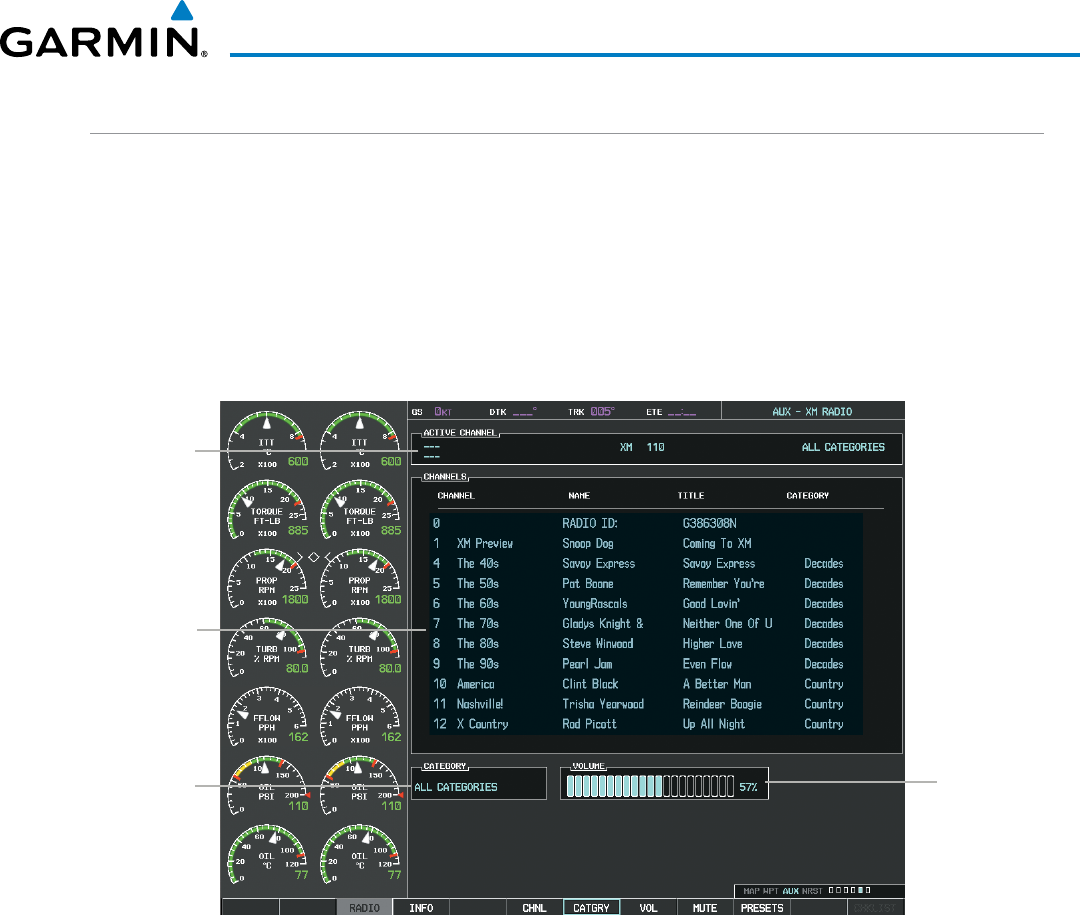This screenshot has width=1080, height=915.
Task: Click the right OIL °C gauge
Action: (x=360, y=854)
